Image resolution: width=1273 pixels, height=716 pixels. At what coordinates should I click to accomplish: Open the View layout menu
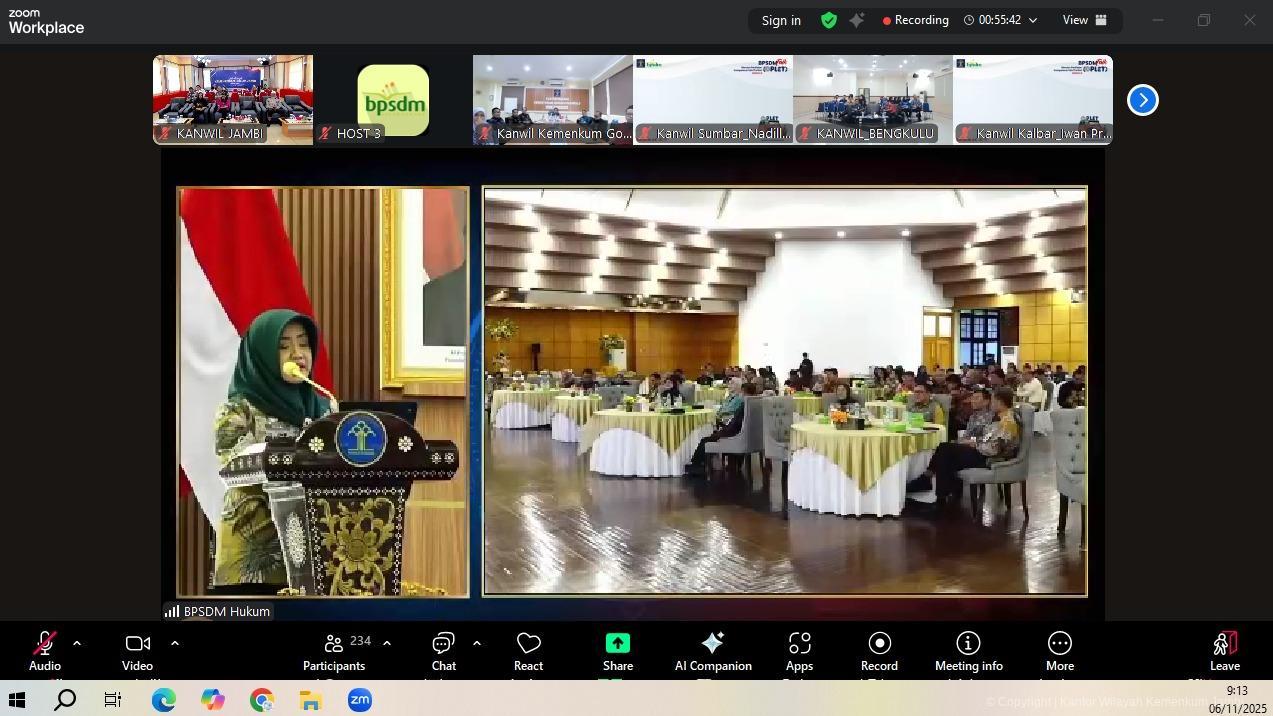(1084, 20)
